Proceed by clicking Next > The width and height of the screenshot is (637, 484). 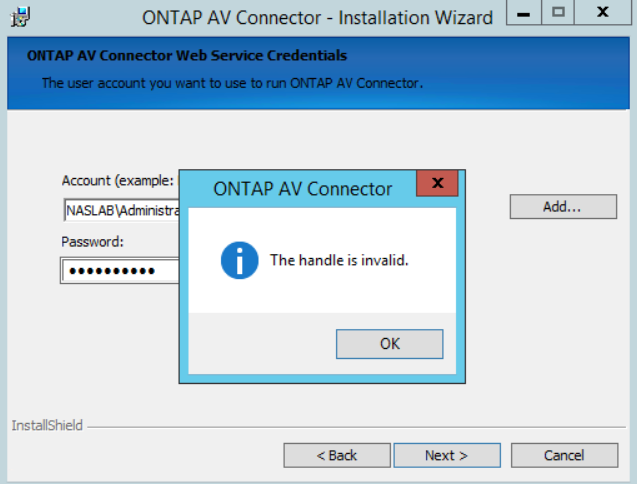[446, 455]
